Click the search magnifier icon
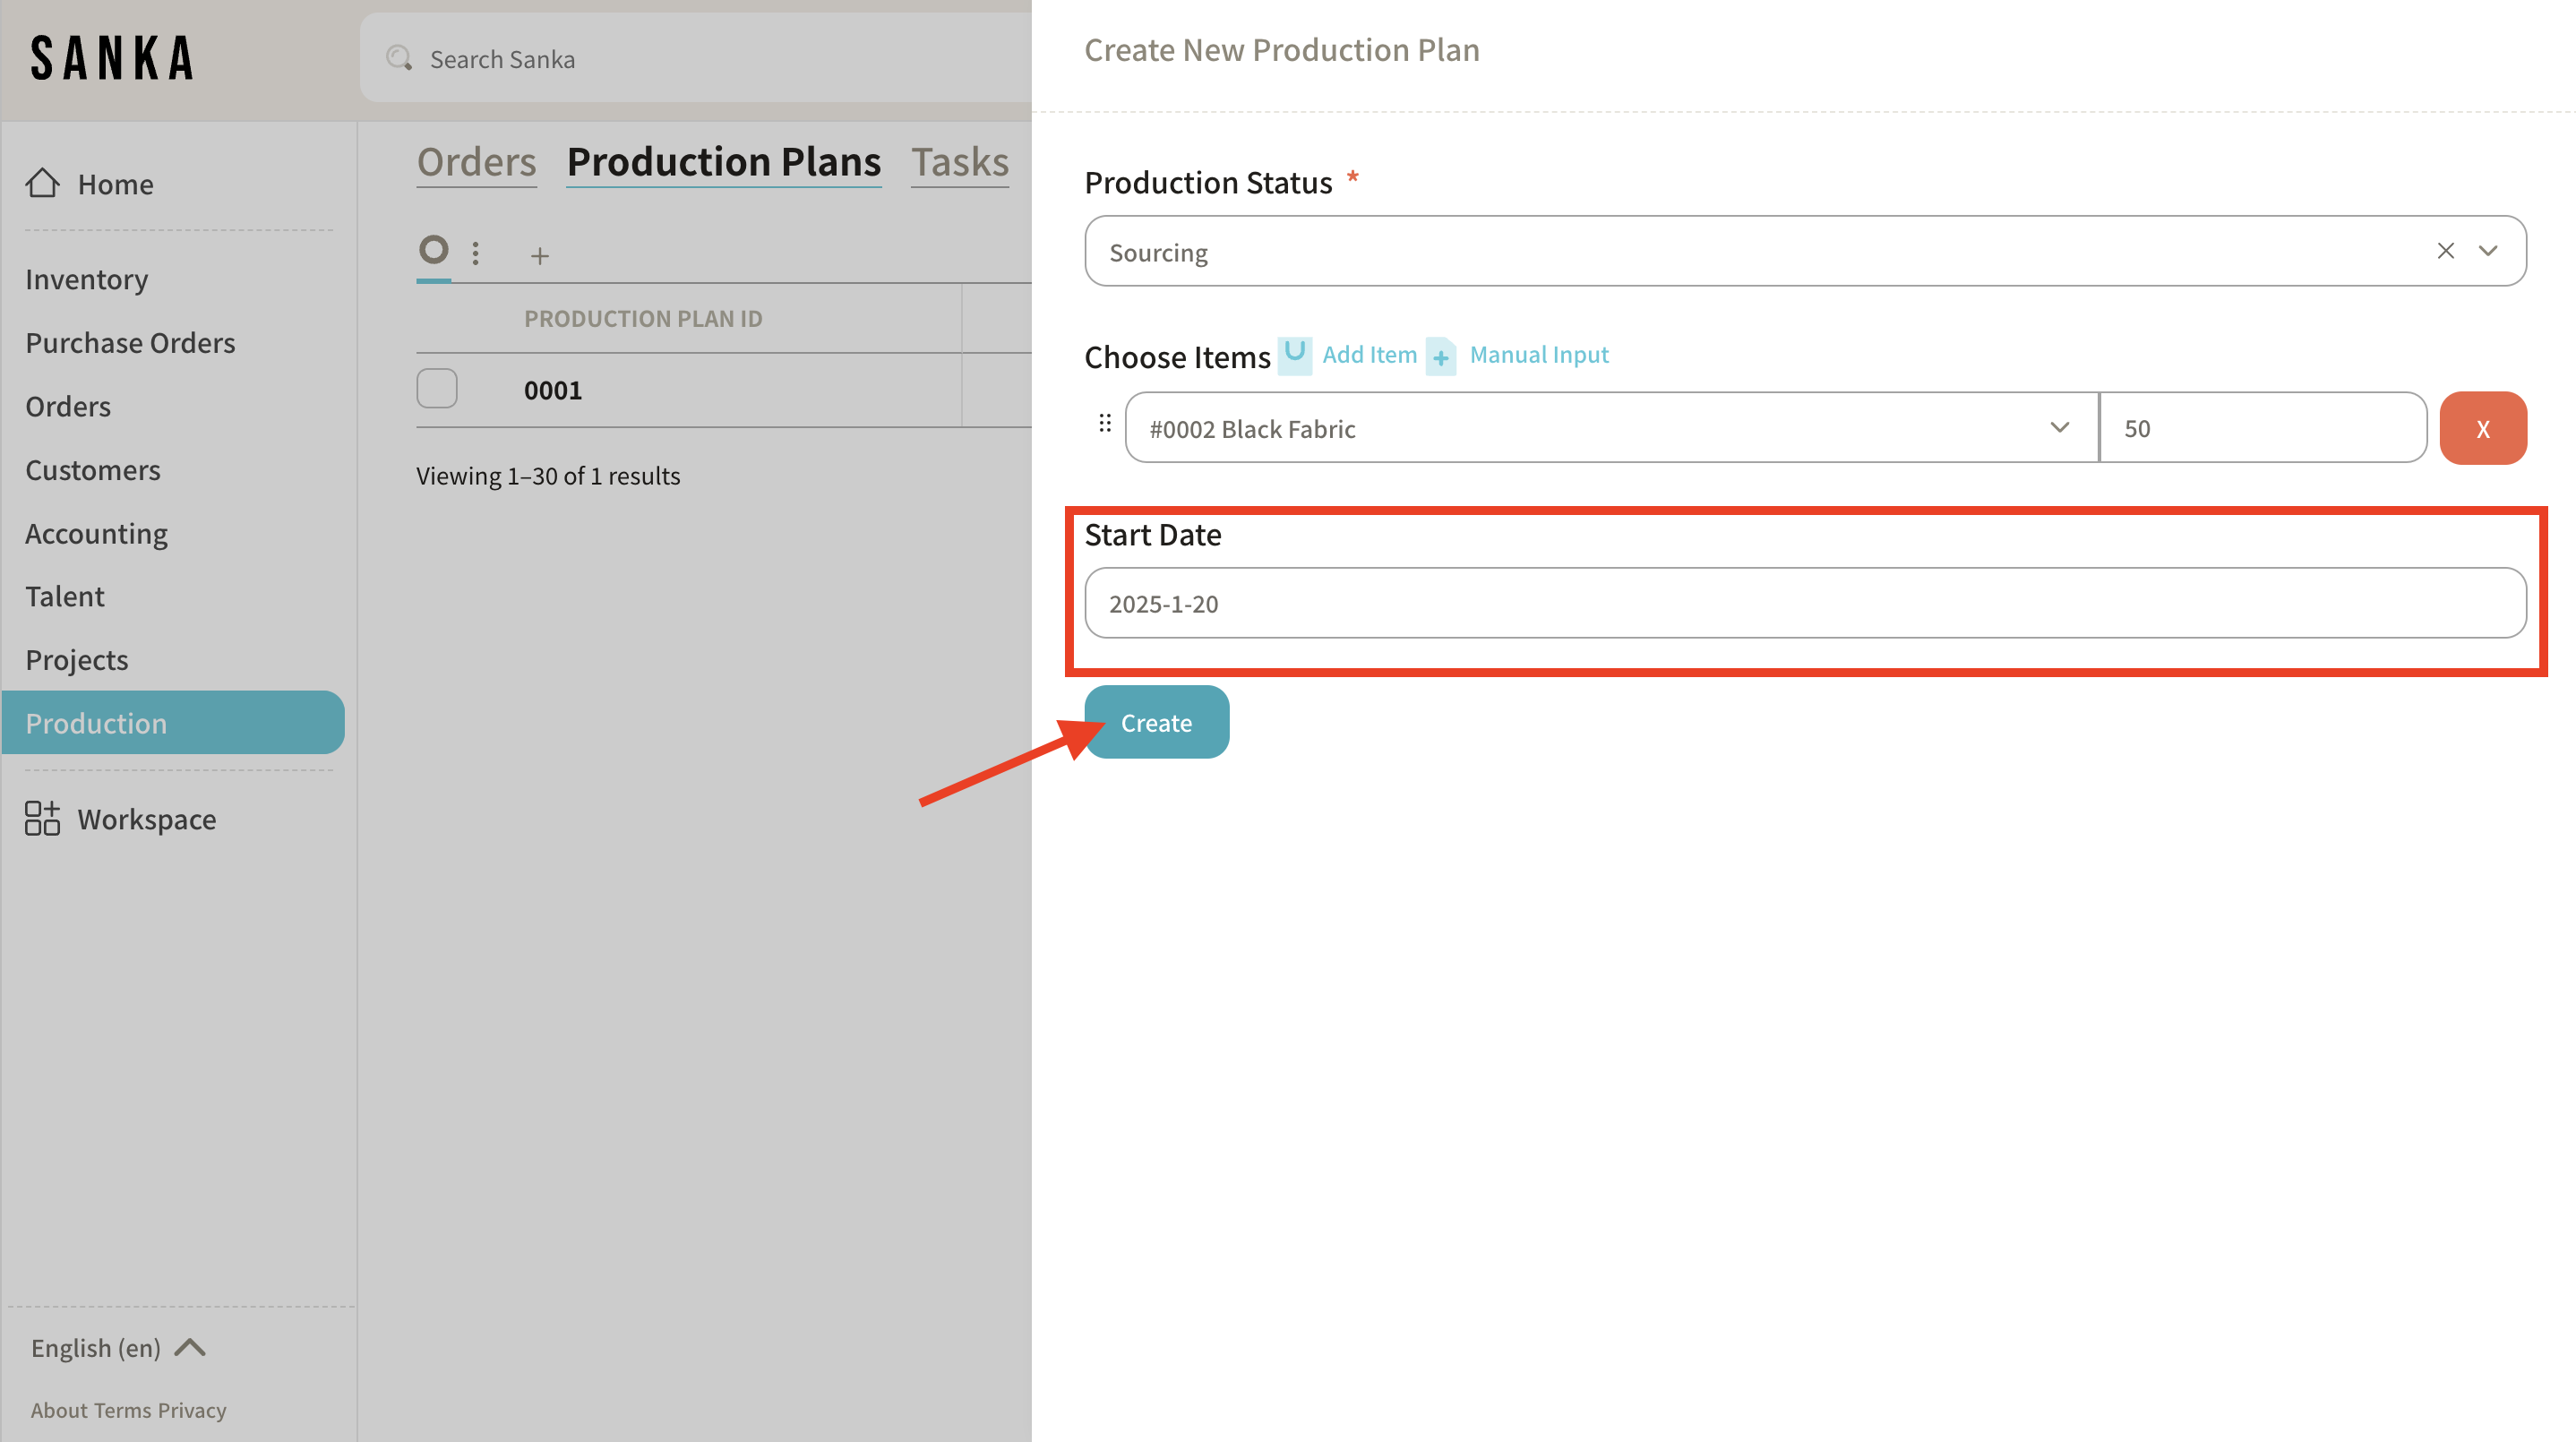 tap(399, 58)
